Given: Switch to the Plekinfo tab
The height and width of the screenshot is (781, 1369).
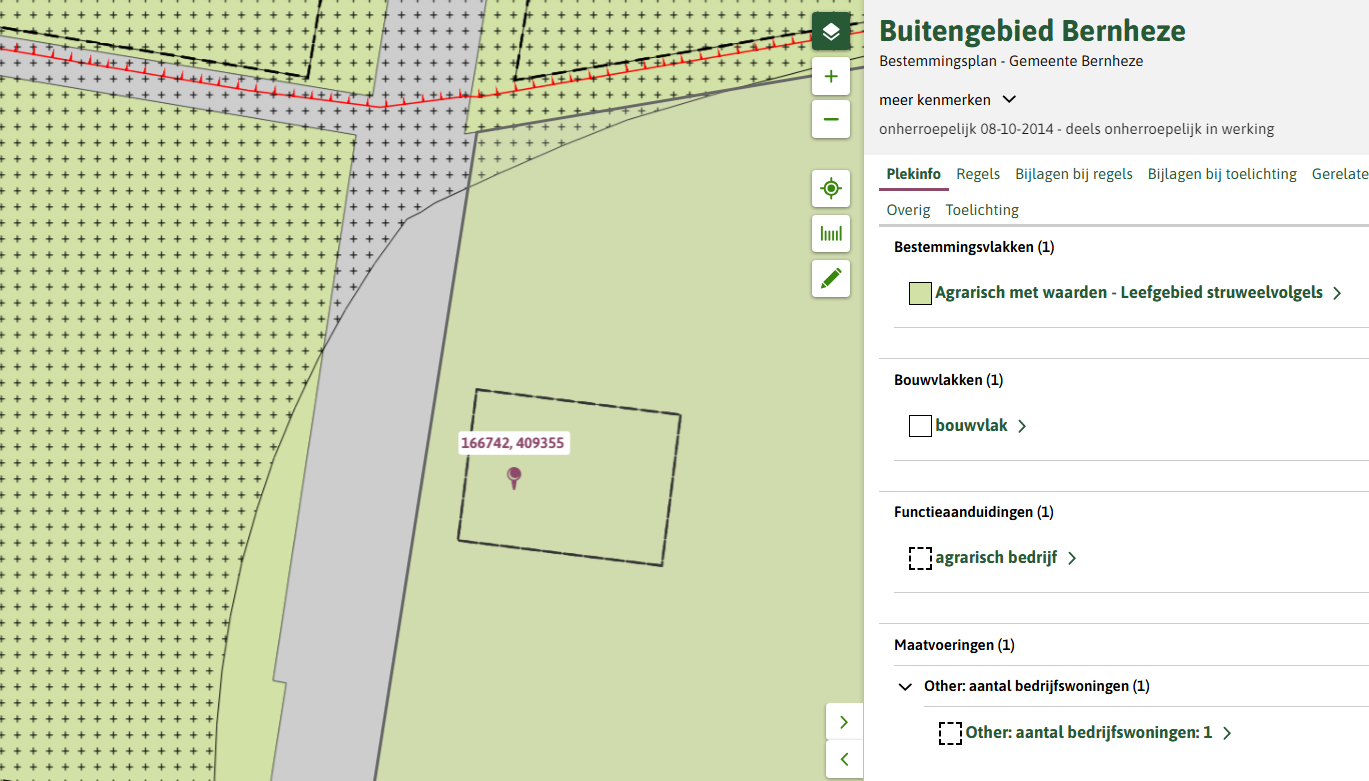Looking at the screenshot, I should [914, 174].
